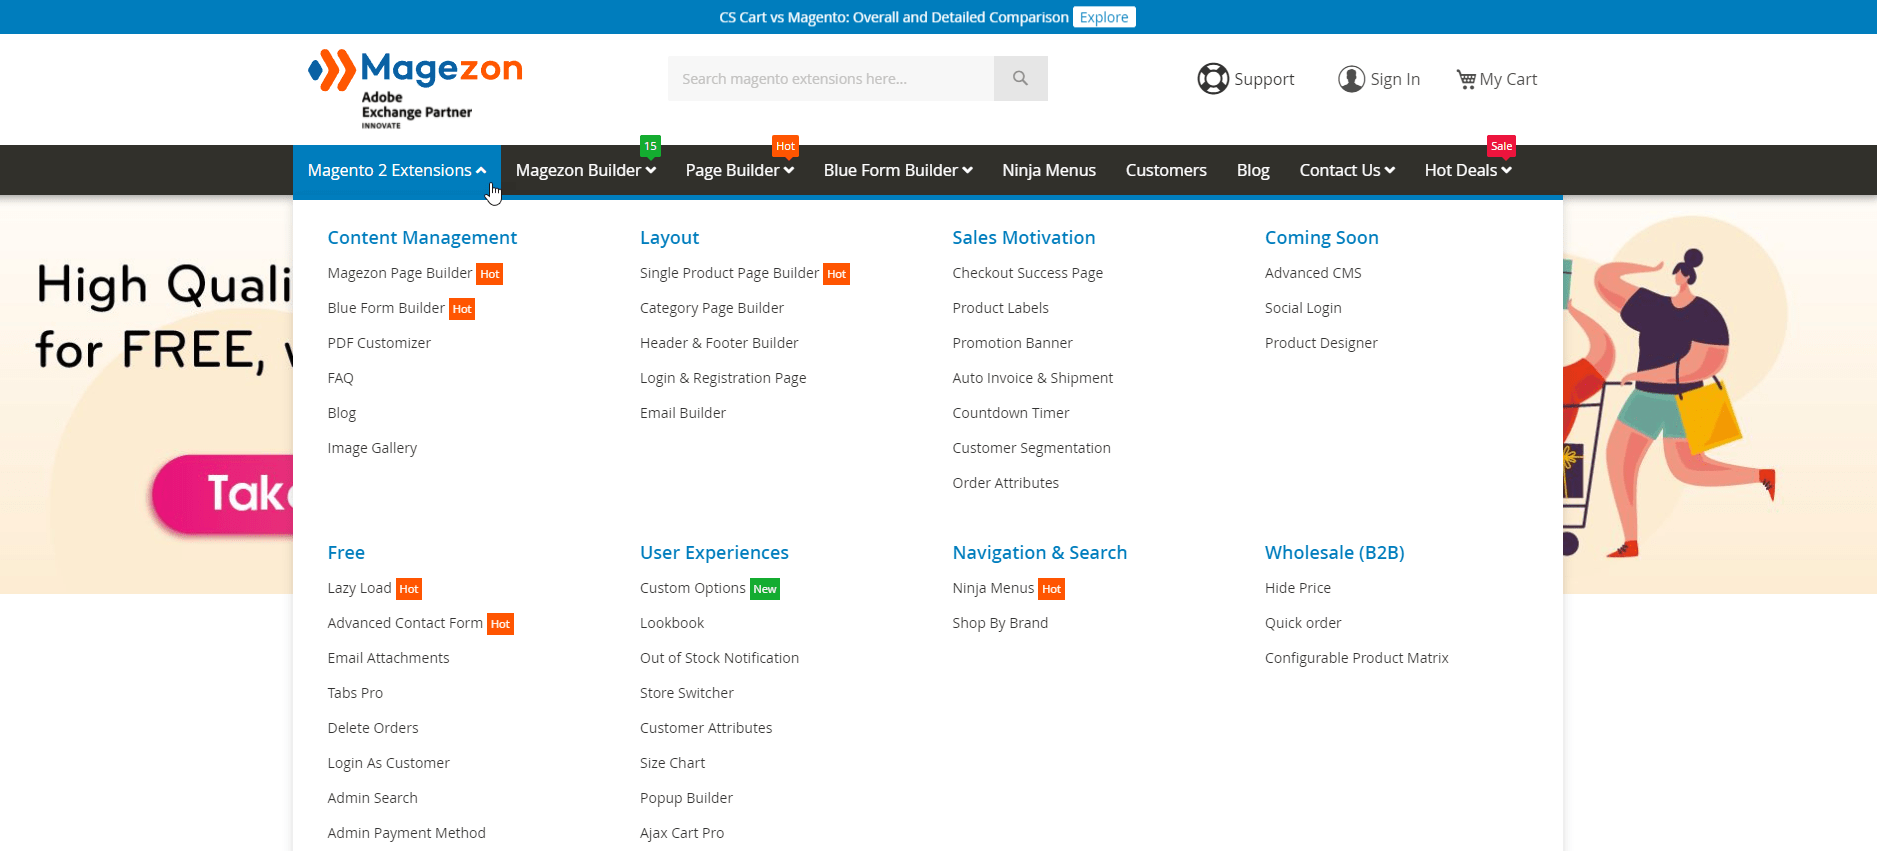This screenshot has width=1877, height=851.
Task: Open Social Login link
Action: coord(1303,308)
